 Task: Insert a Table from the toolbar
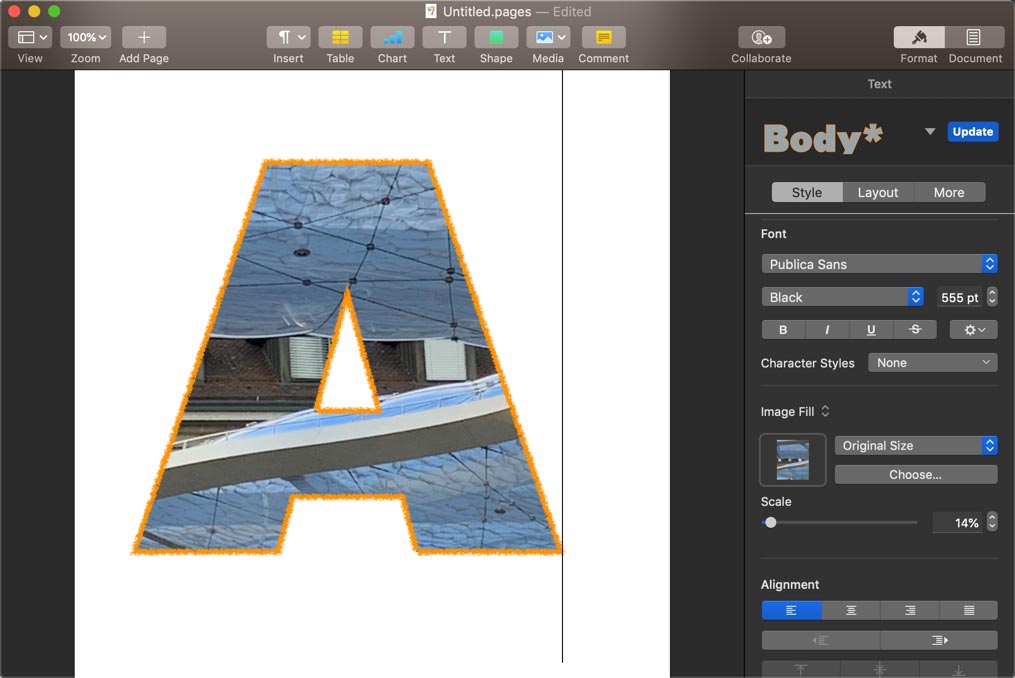pyautogui.click(x=340, y=38)
